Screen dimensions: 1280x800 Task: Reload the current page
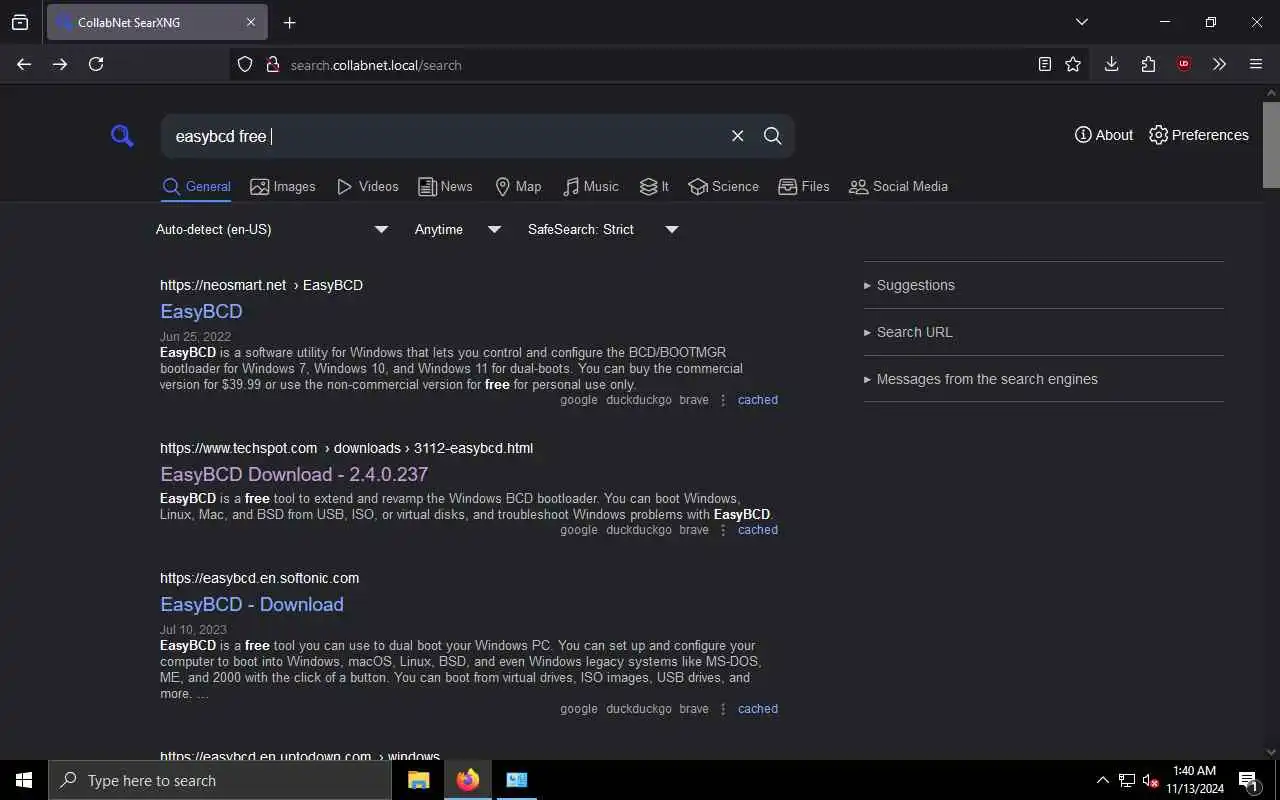pyautogui.click(x=96, y=64)
